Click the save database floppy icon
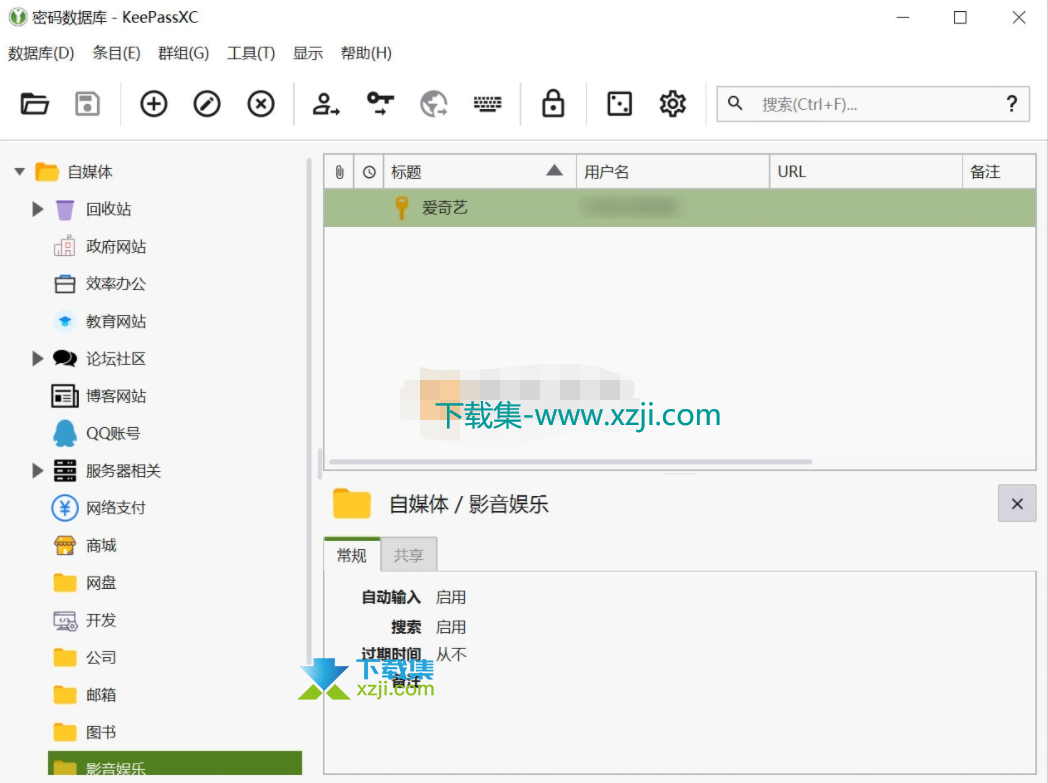Viewport: 1048px width, 783px height. tap(87, 104)
